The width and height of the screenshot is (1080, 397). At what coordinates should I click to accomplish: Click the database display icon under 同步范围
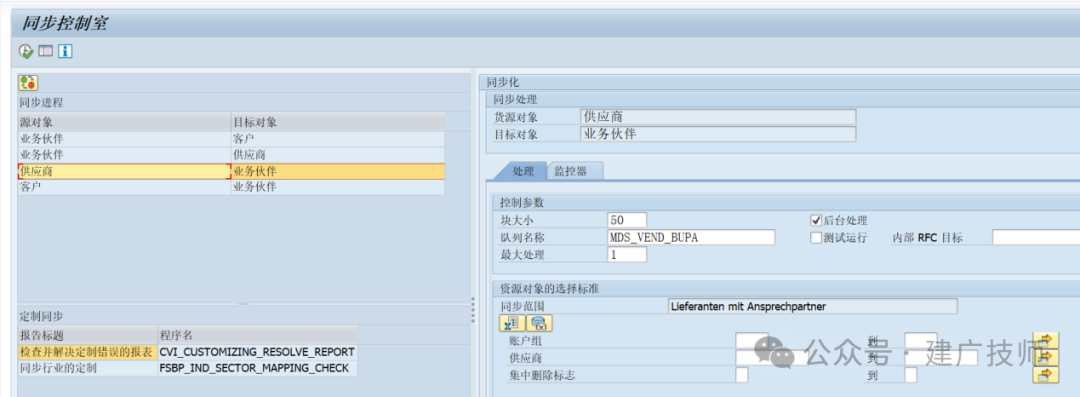point(540,323)
